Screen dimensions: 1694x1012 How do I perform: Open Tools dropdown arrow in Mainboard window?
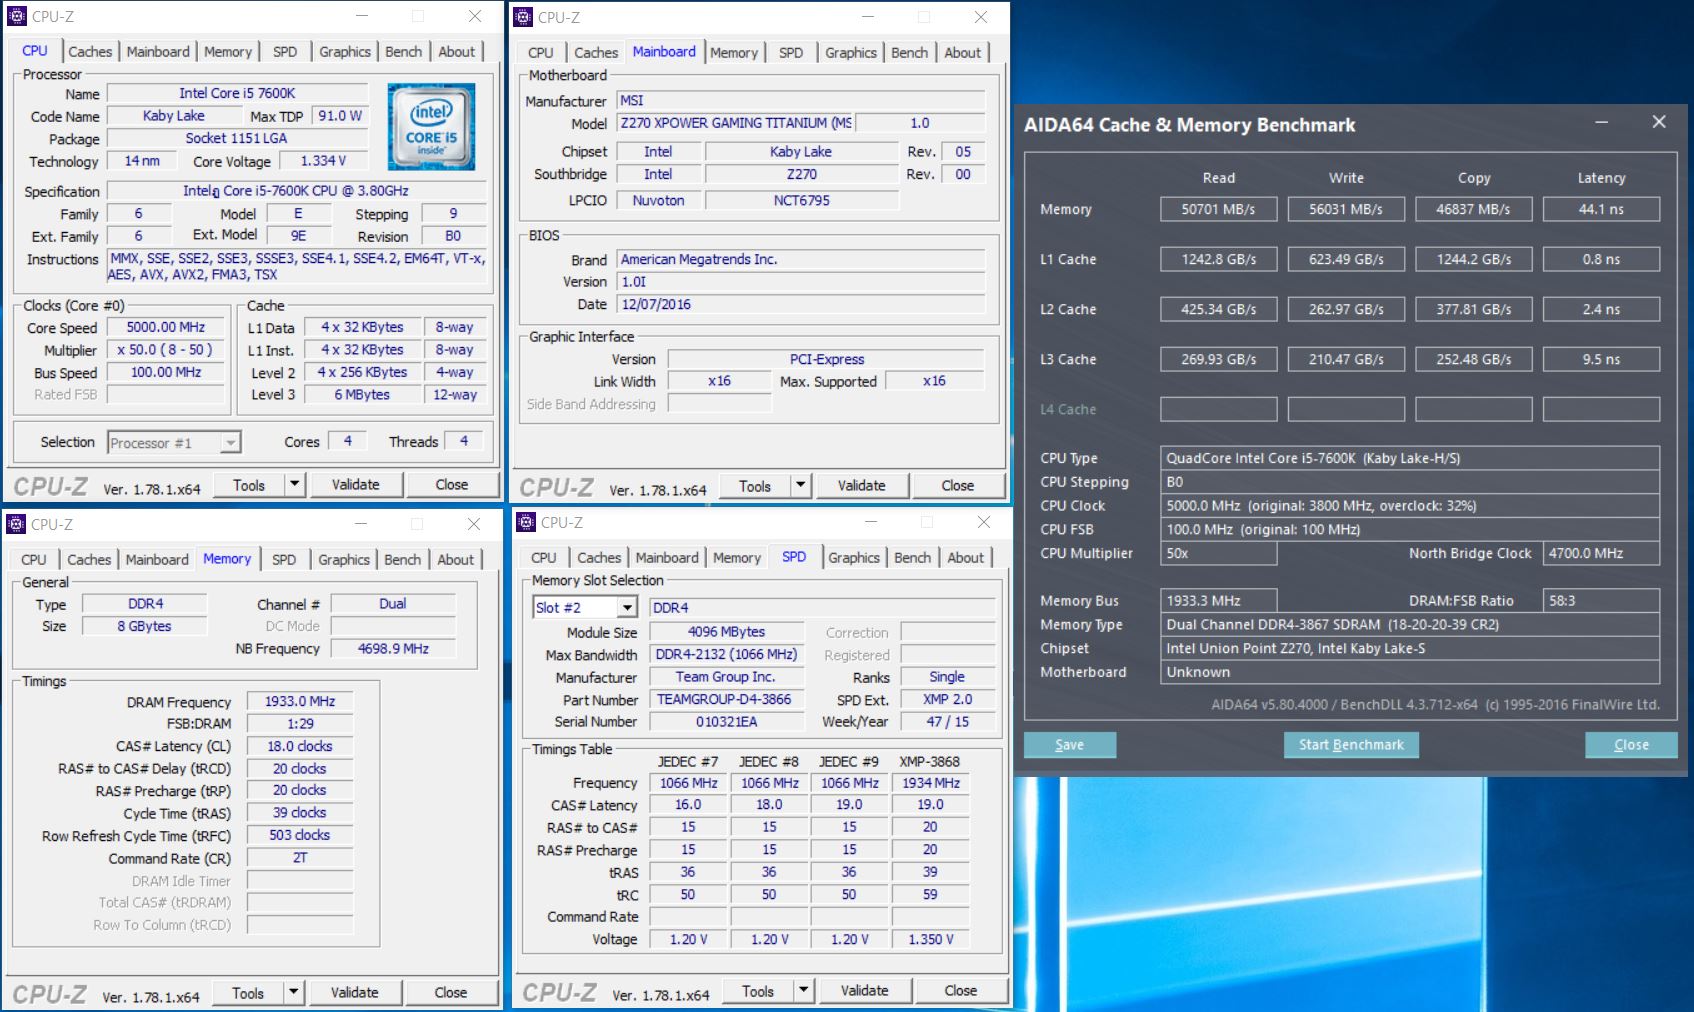point(800,485)
